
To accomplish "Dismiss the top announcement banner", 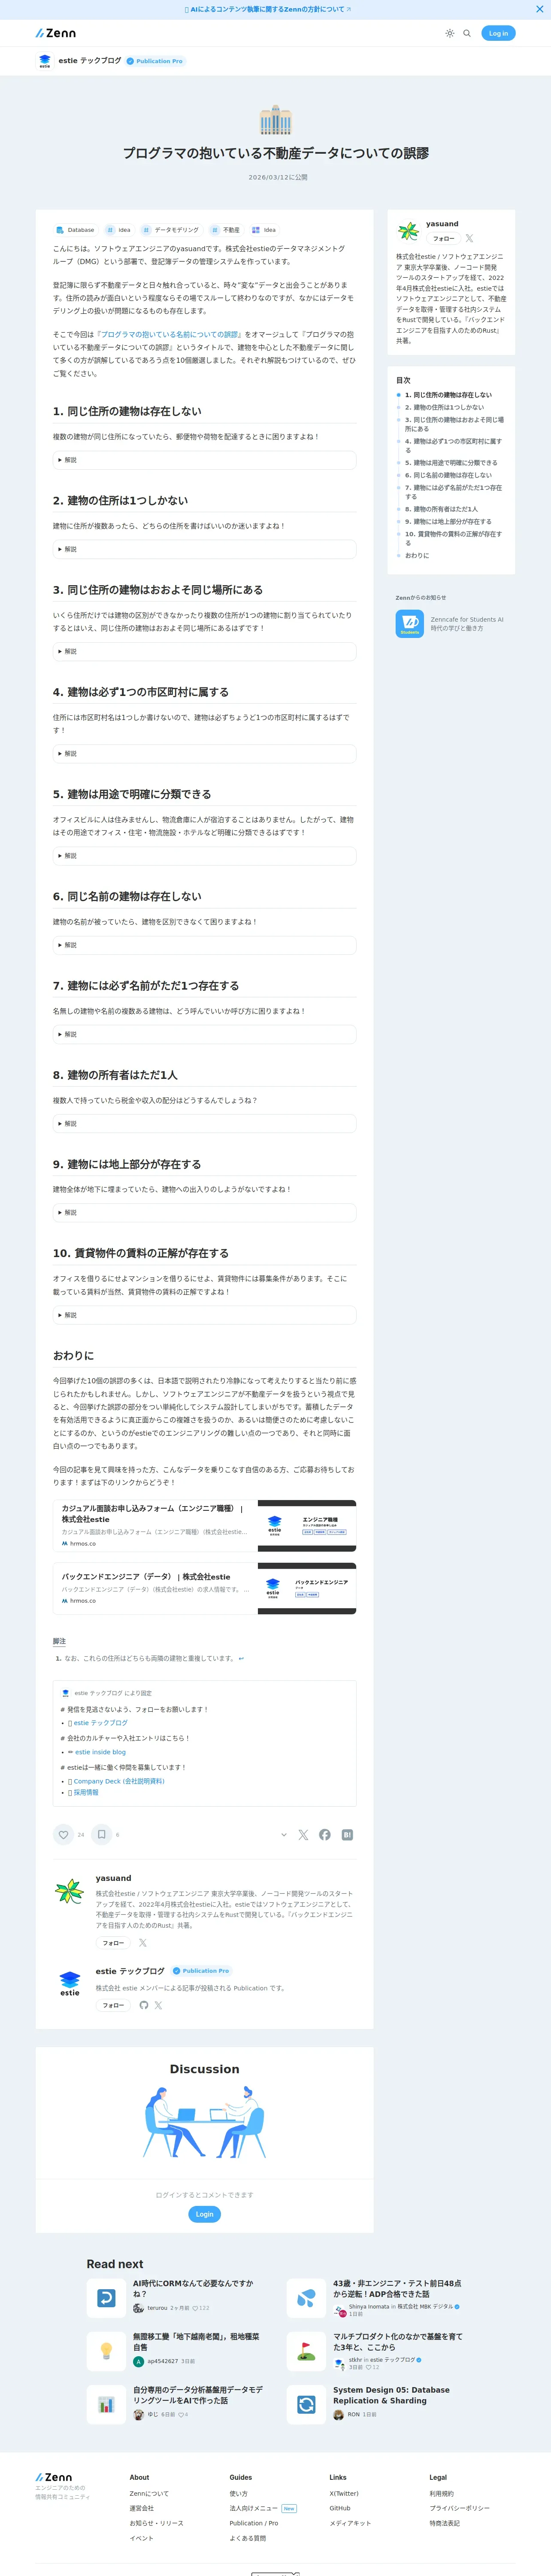I will pos(540,9).
